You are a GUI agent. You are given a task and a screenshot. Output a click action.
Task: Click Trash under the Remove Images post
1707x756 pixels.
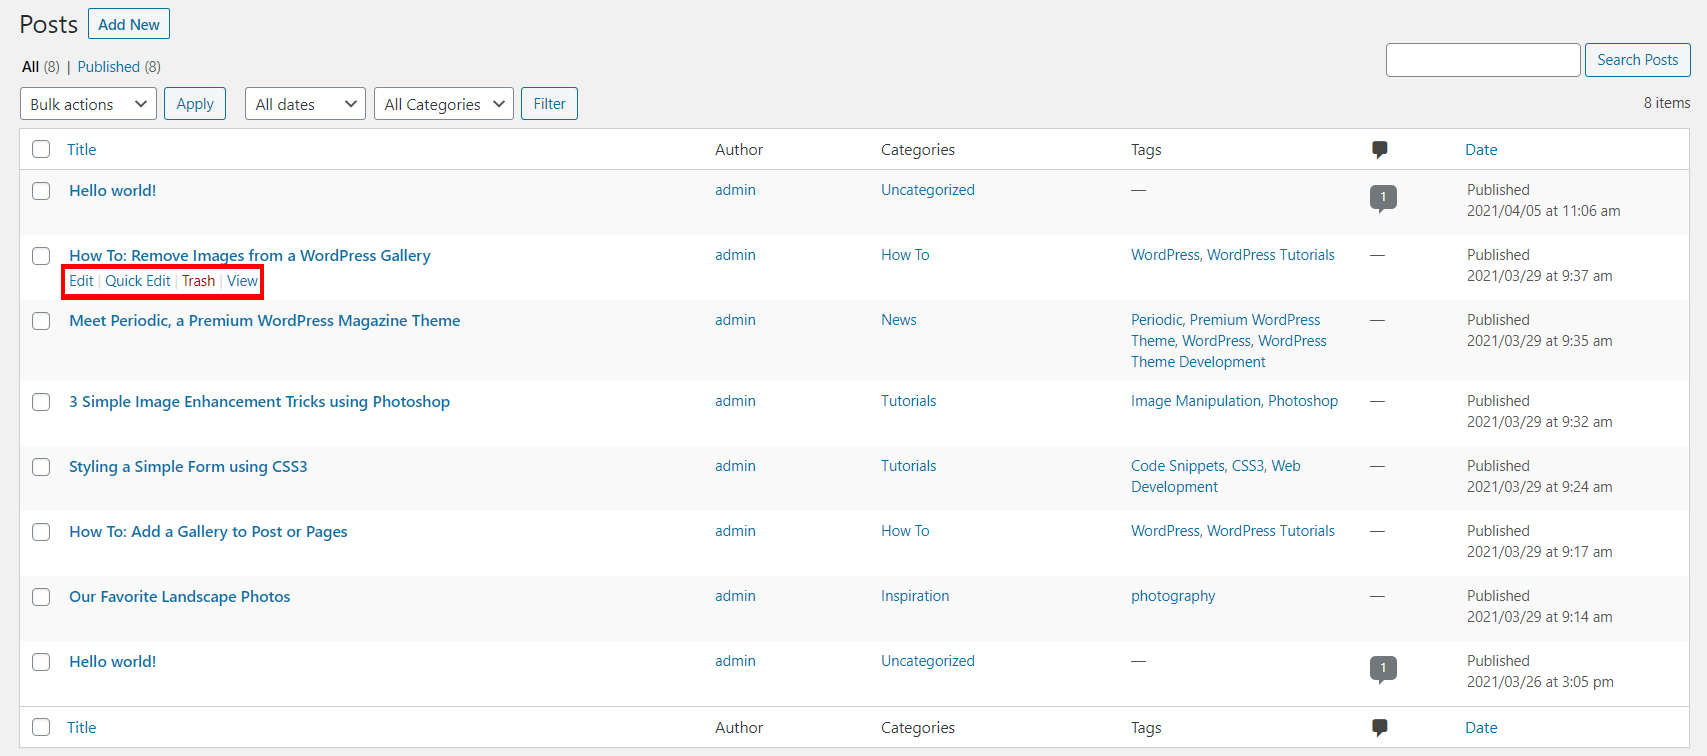(198, 281)
